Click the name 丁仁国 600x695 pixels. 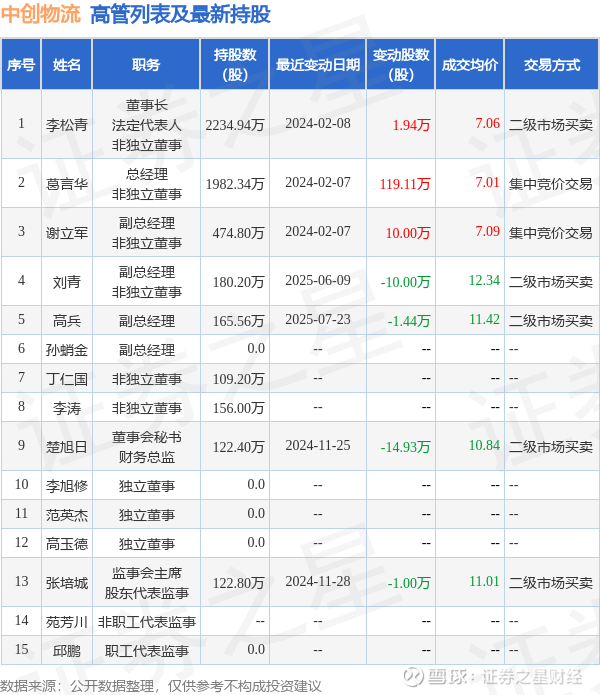click(x=67, y=379)
